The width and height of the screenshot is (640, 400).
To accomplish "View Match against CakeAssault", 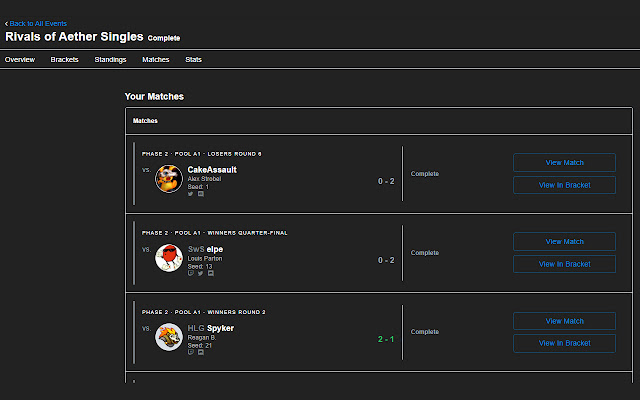I will 564,162.
